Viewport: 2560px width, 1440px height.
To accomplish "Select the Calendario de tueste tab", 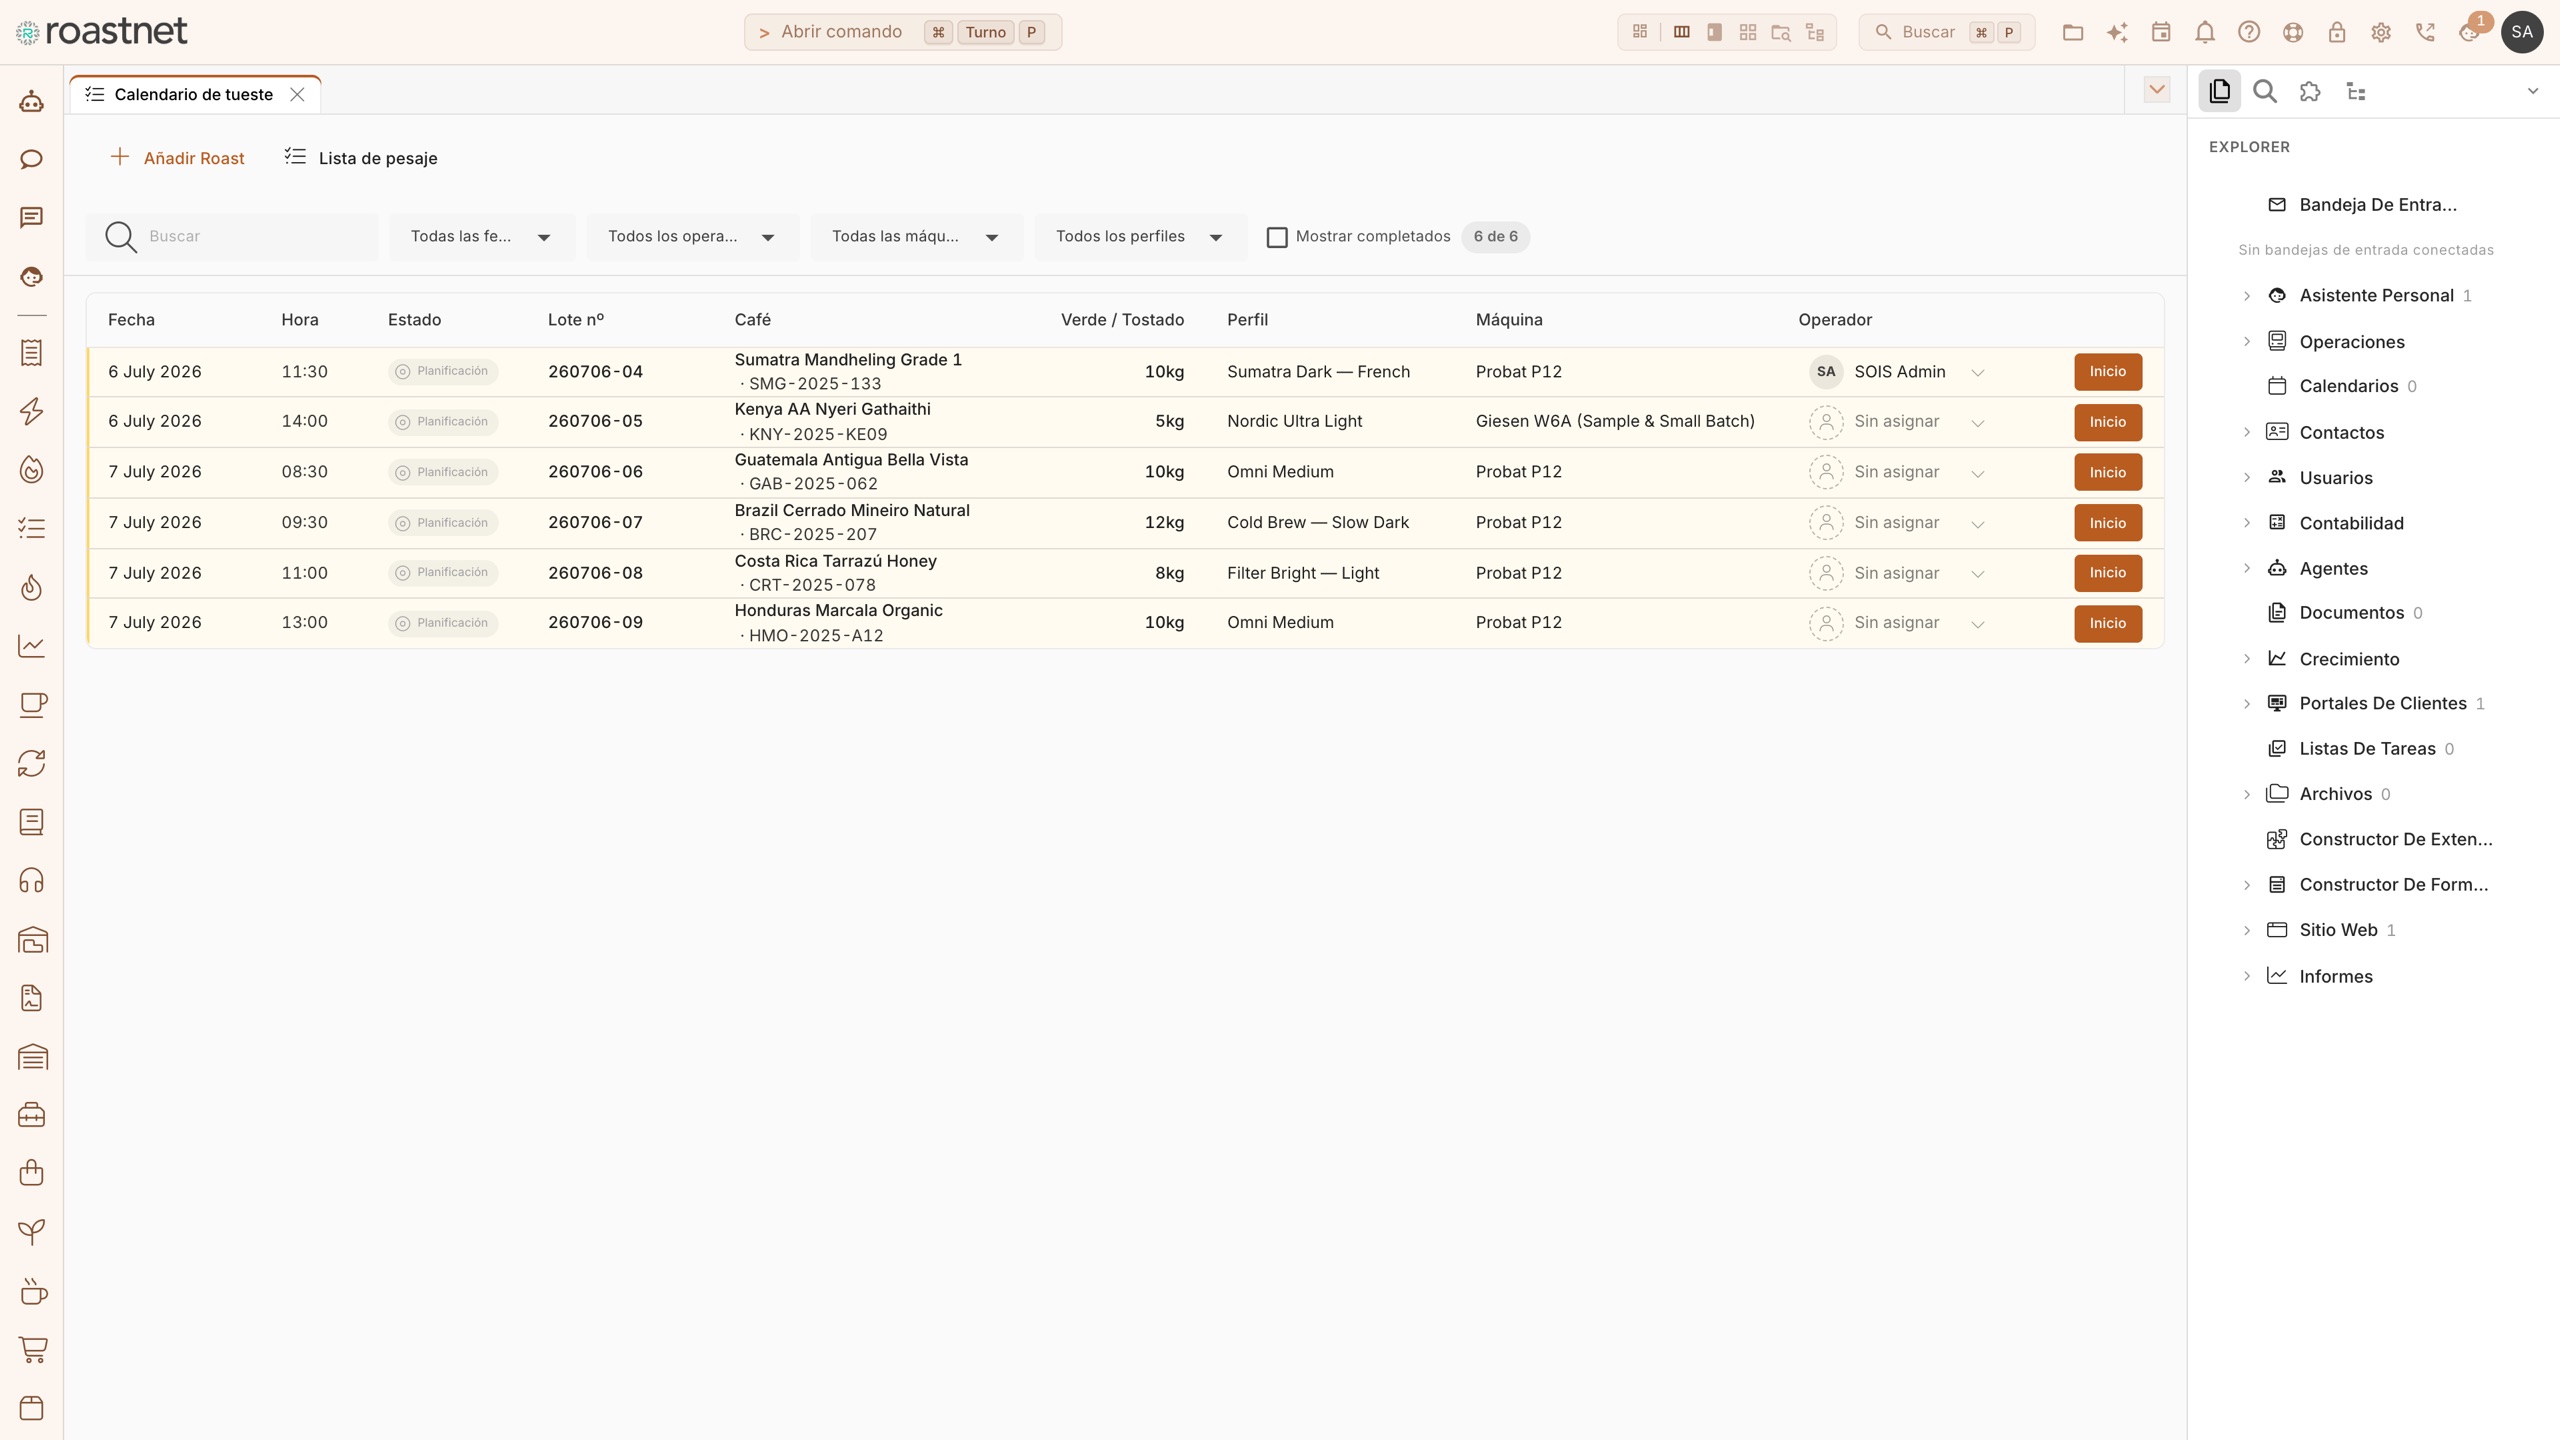I will click(x=194, y=94).
